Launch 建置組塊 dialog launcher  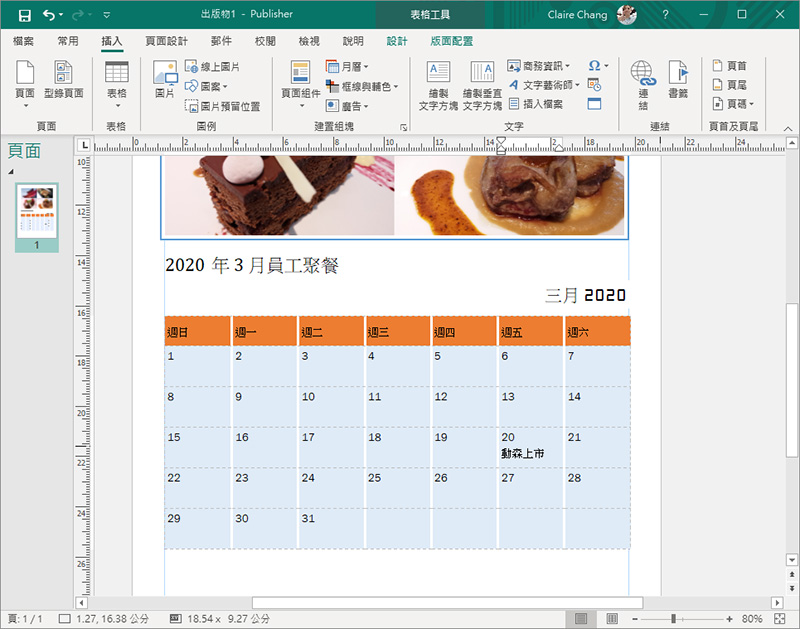point(404,127)
